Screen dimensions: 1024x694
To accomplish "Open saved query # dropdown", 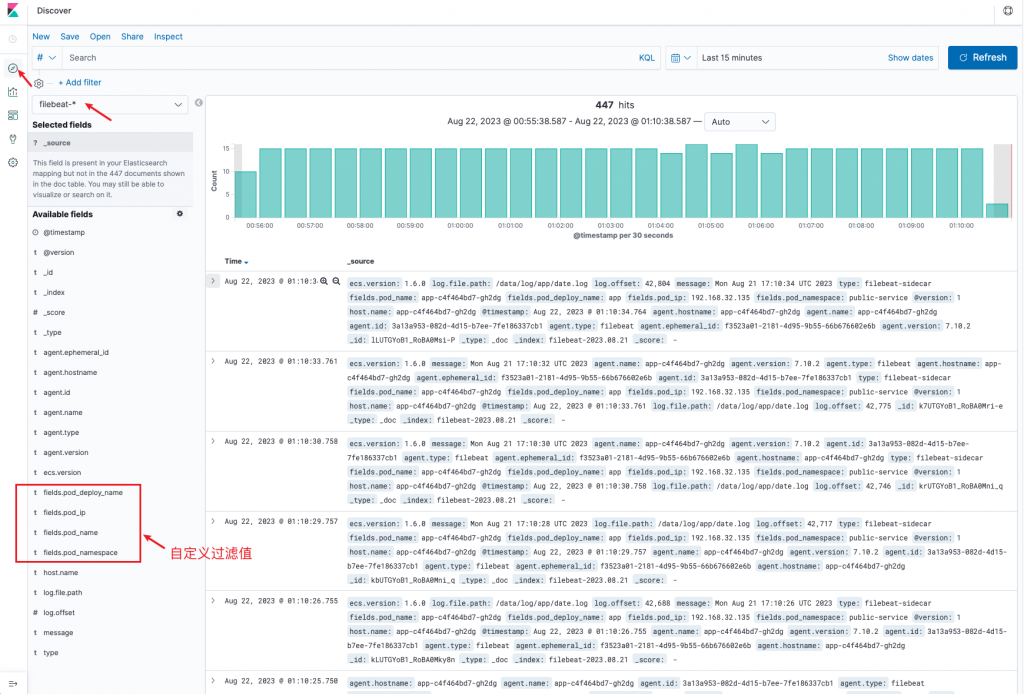I will coord(46,57).
